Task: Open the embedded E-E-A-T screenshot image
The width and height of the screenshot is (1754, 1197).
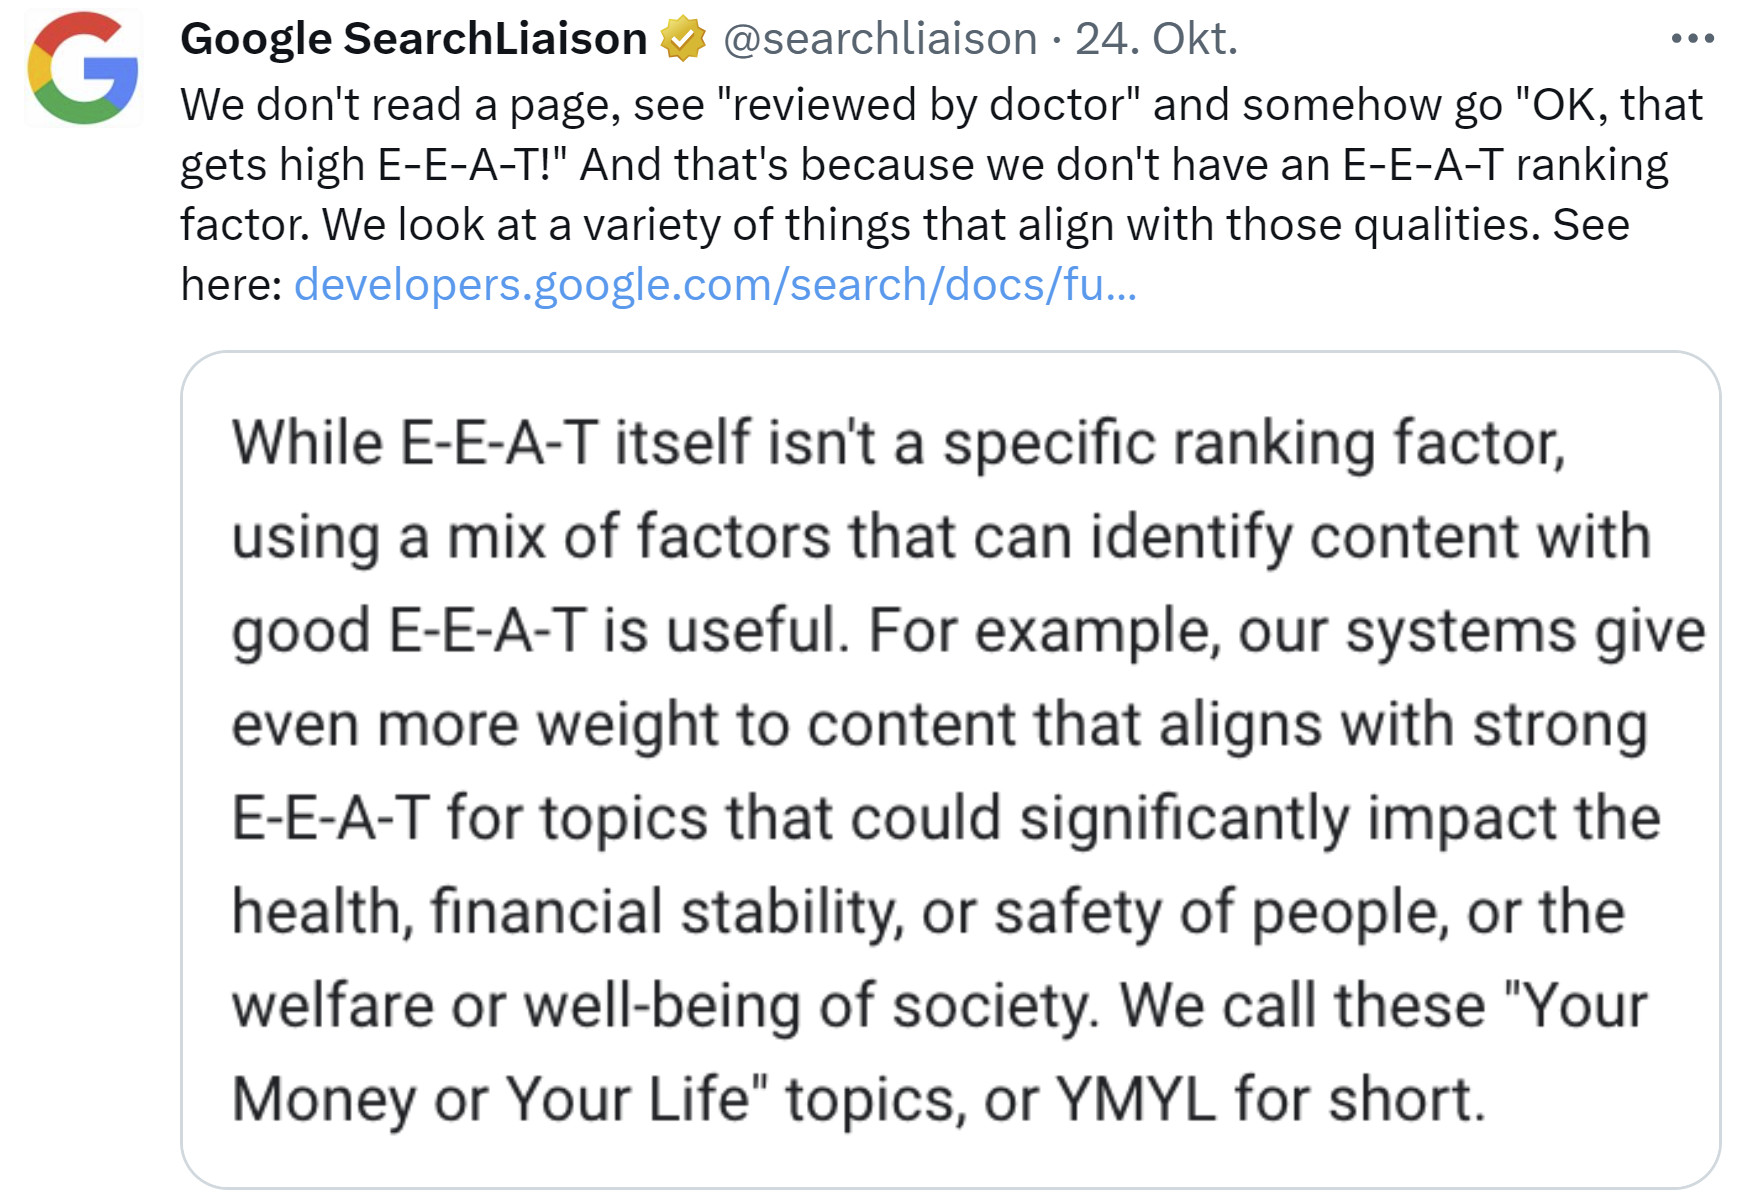Action: pyautogui.click(x=950, y=768)
